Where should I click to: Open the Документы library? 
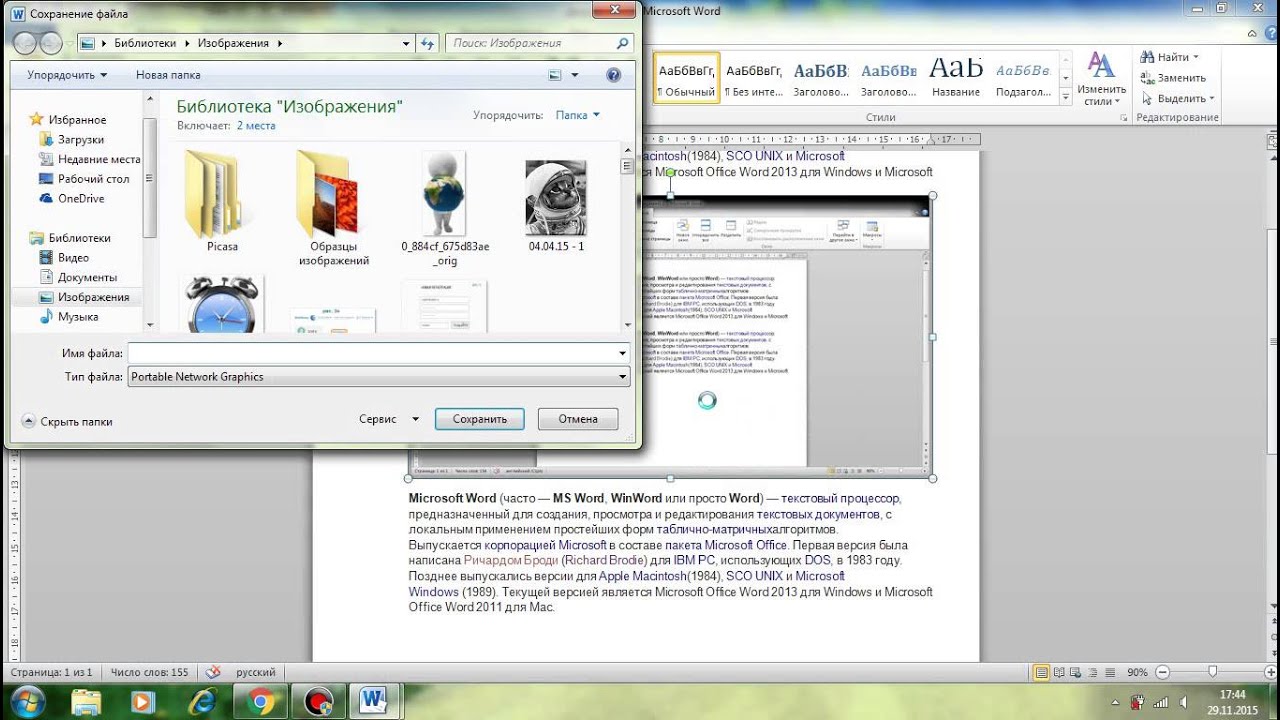pos(87,277)
